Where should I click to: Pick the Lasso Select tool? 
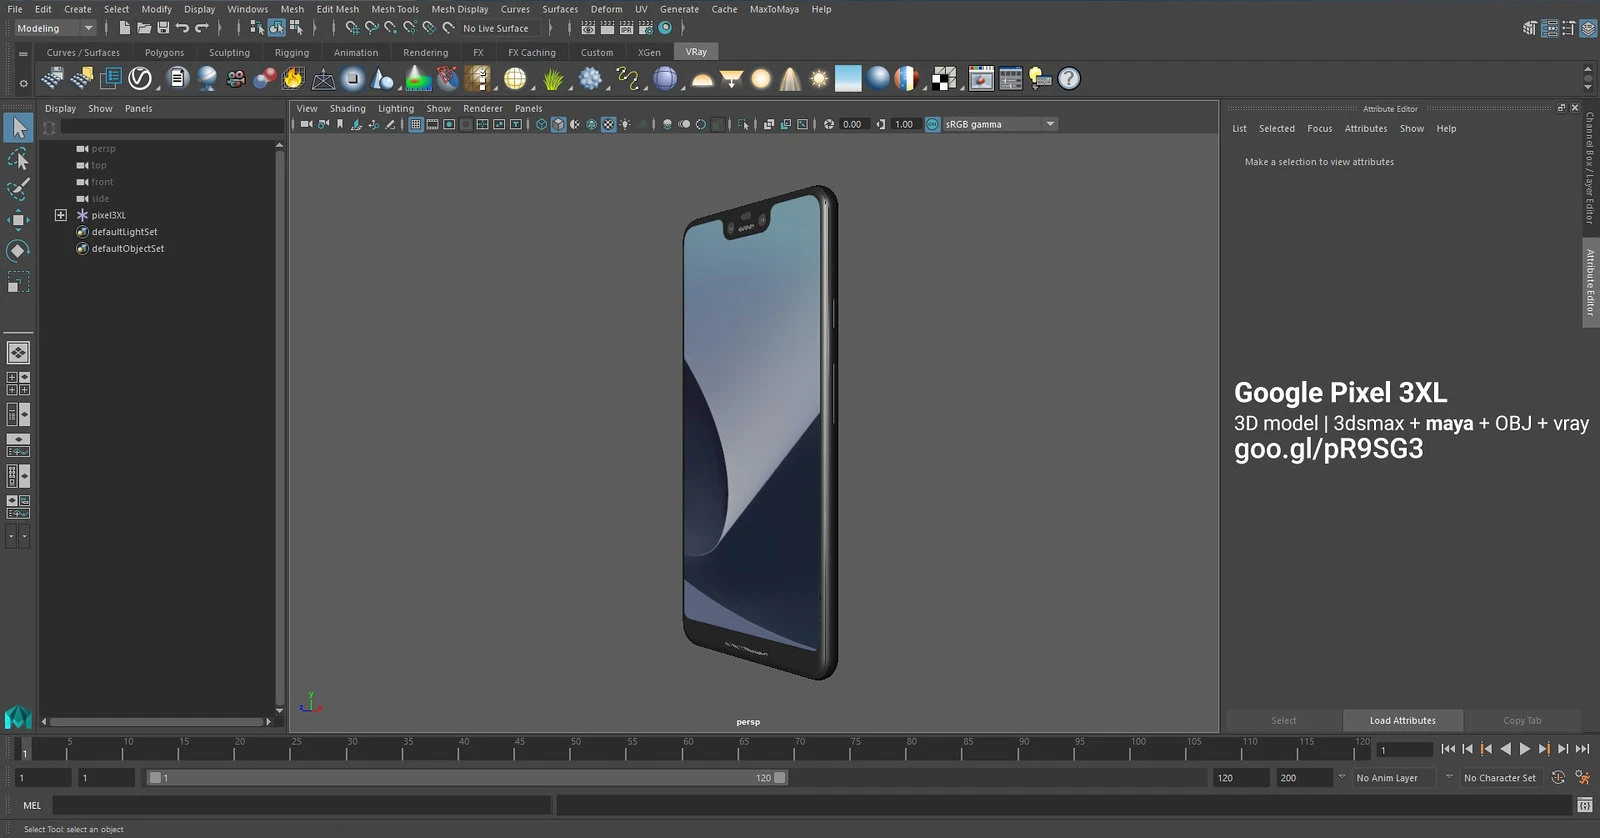(x=18, y=159)
